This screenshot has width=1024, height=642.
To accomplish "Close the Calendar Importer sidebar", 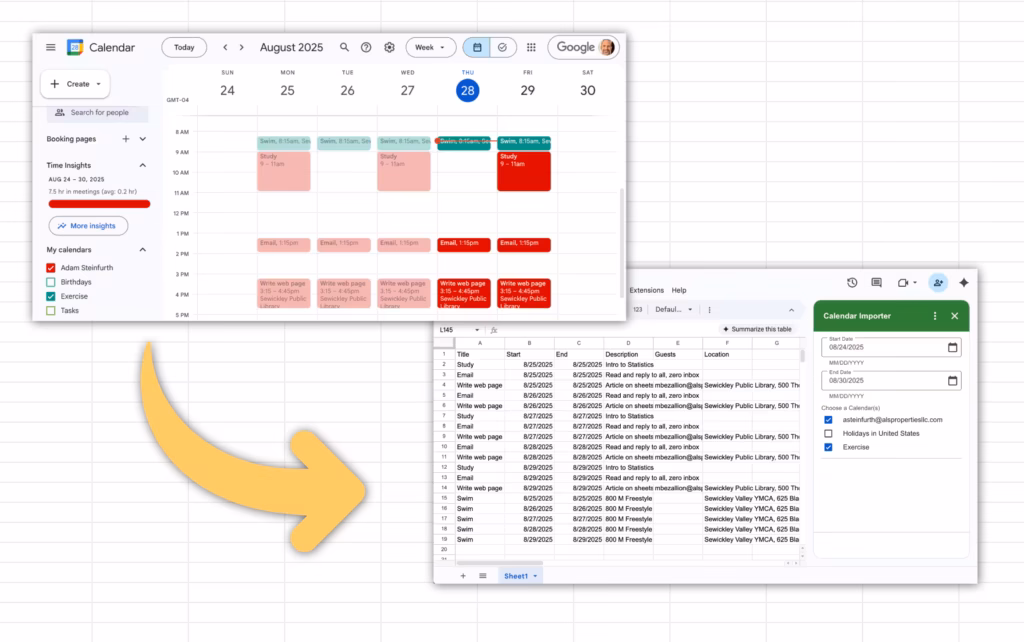I will coord(955,315).
